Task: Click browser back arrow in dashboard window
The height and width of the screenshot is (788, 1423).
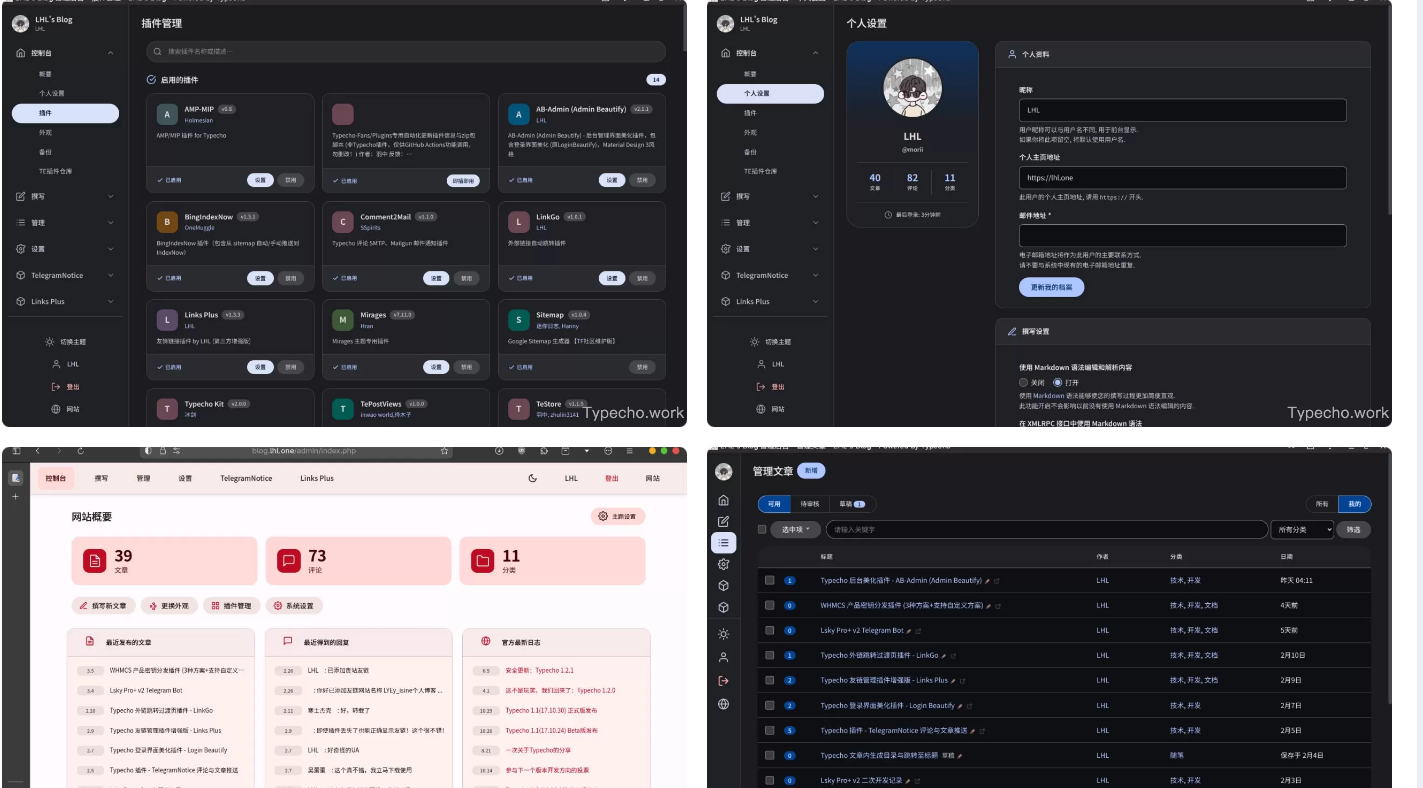Action: (x=37, y=451)
